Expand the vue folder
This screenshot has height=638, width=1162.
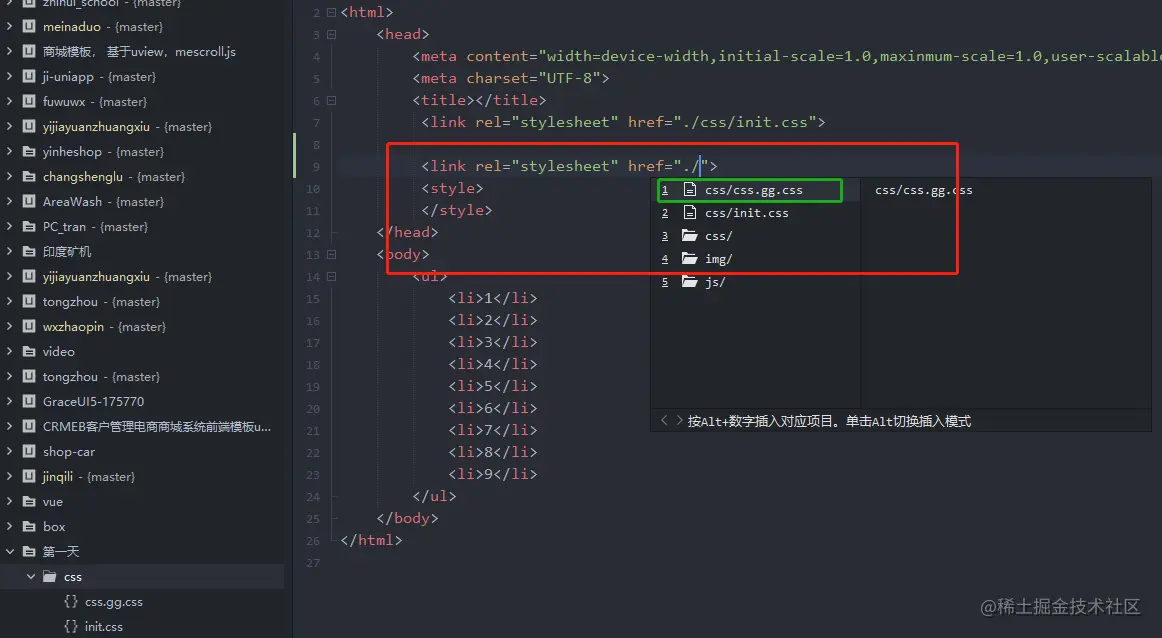9,502
